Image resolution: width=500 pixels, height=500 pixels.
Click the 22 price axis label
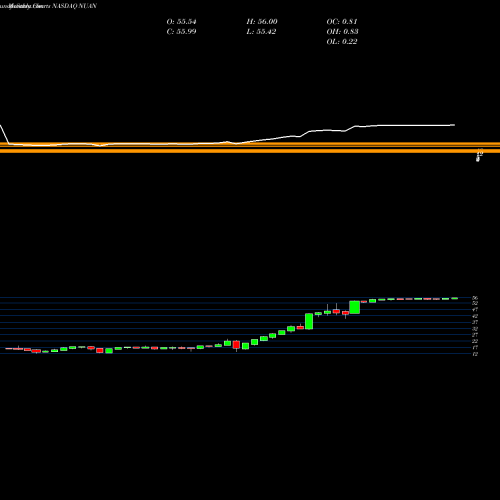[476, 341]
